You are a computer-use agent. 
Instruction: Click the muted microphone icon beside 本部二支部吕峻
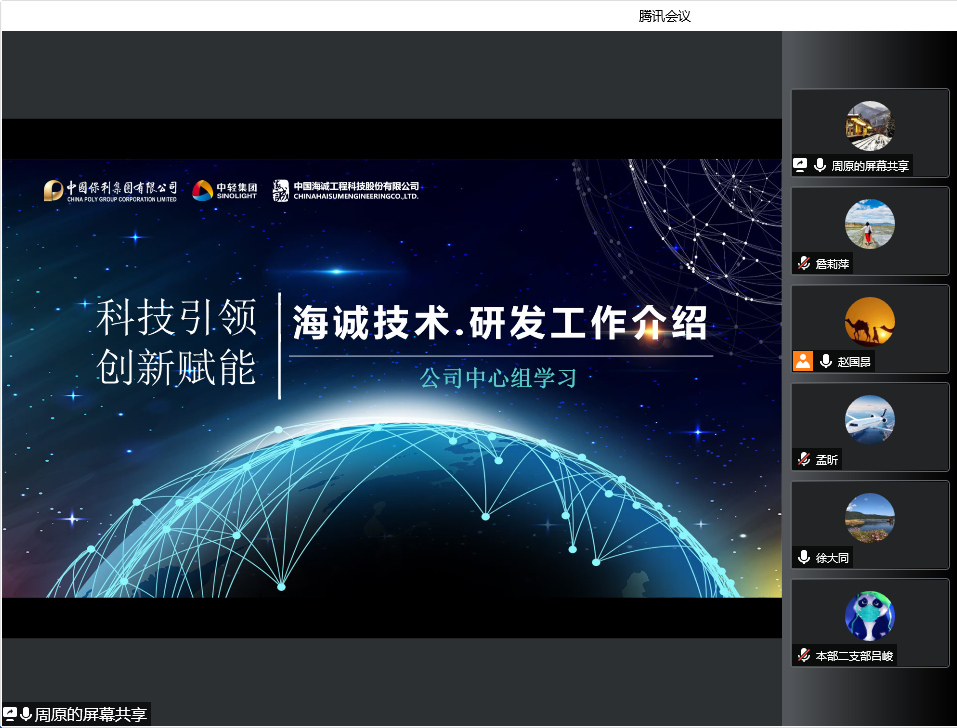coord(804,656)
